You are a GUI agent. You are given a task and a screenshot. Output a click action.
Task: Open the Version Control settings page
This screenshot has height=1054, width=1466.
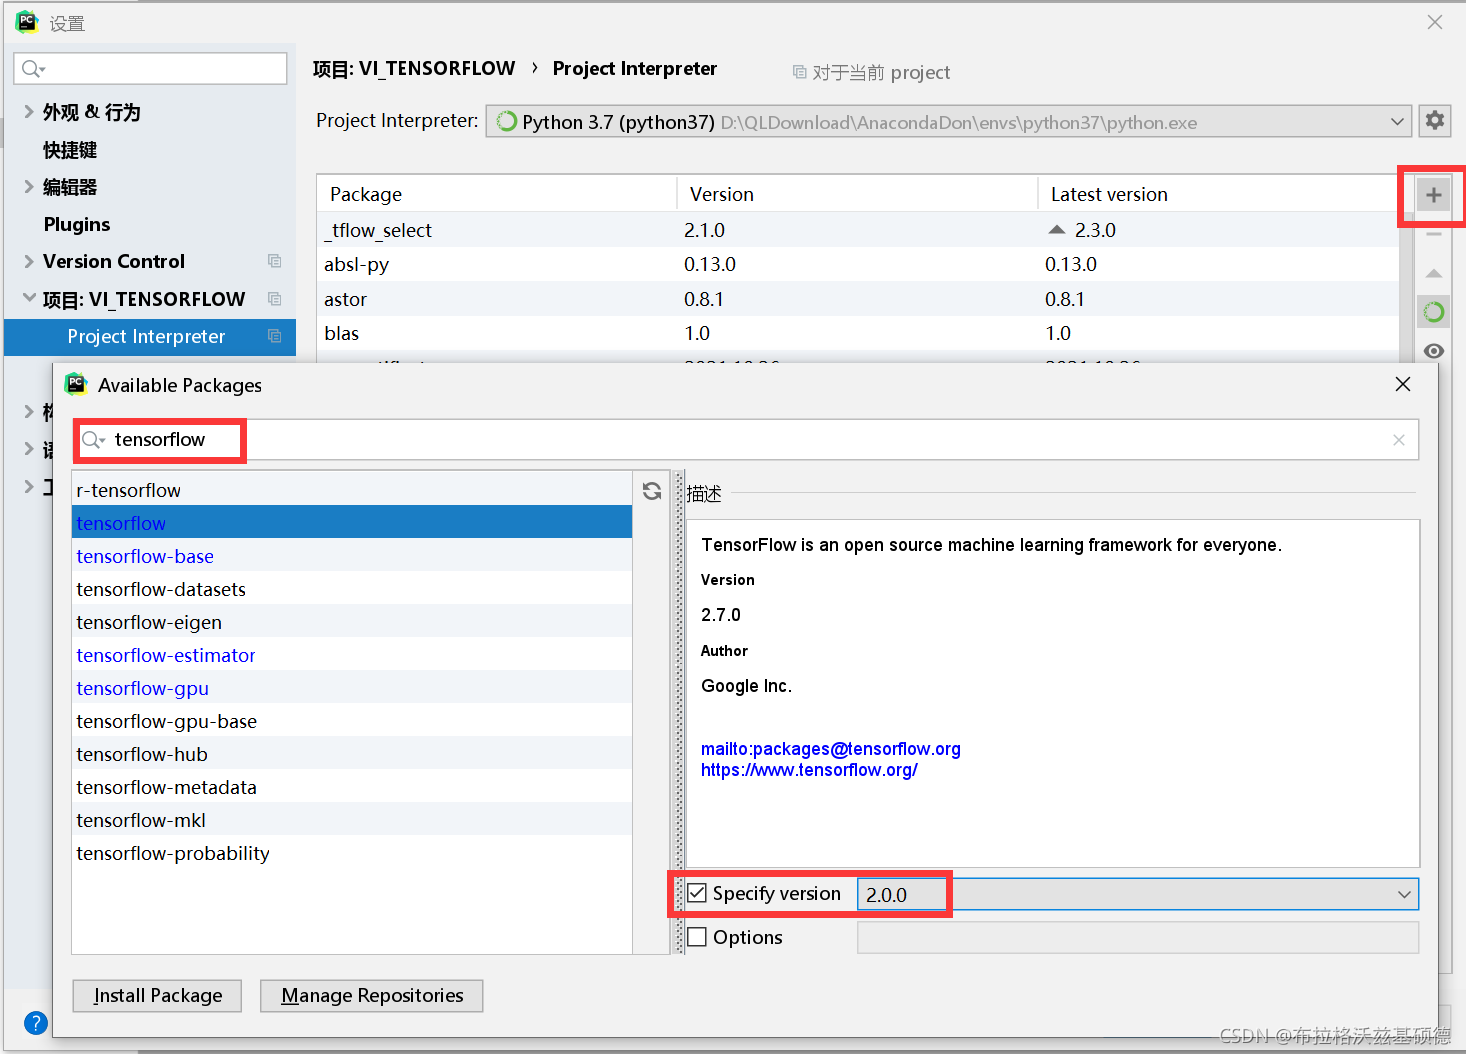pyautogui.click(x=114, y=261)
